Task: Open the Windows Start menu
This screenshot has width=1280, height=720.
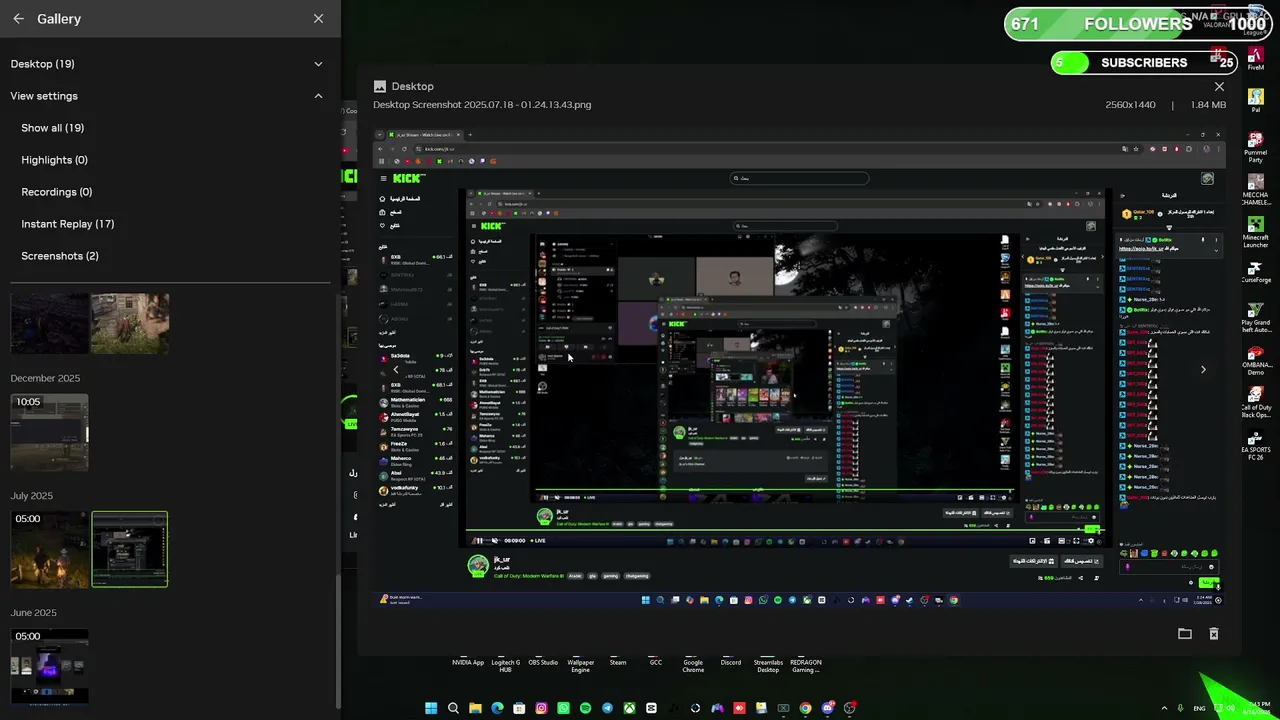Action: pyautogui.click(x=431, y=708)
